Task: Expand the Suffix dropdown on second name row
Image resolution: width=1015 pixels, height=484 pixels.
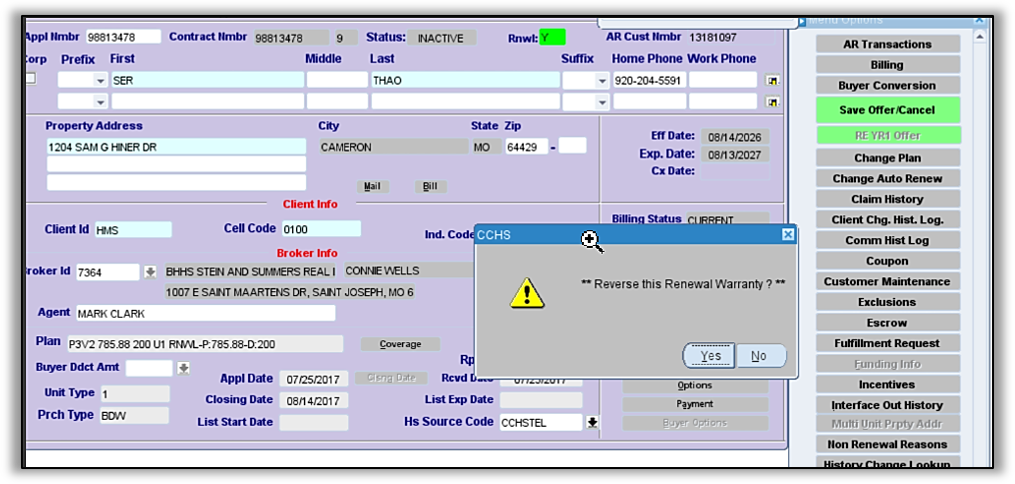Action: pyautogui.click(x=603, y=102)
